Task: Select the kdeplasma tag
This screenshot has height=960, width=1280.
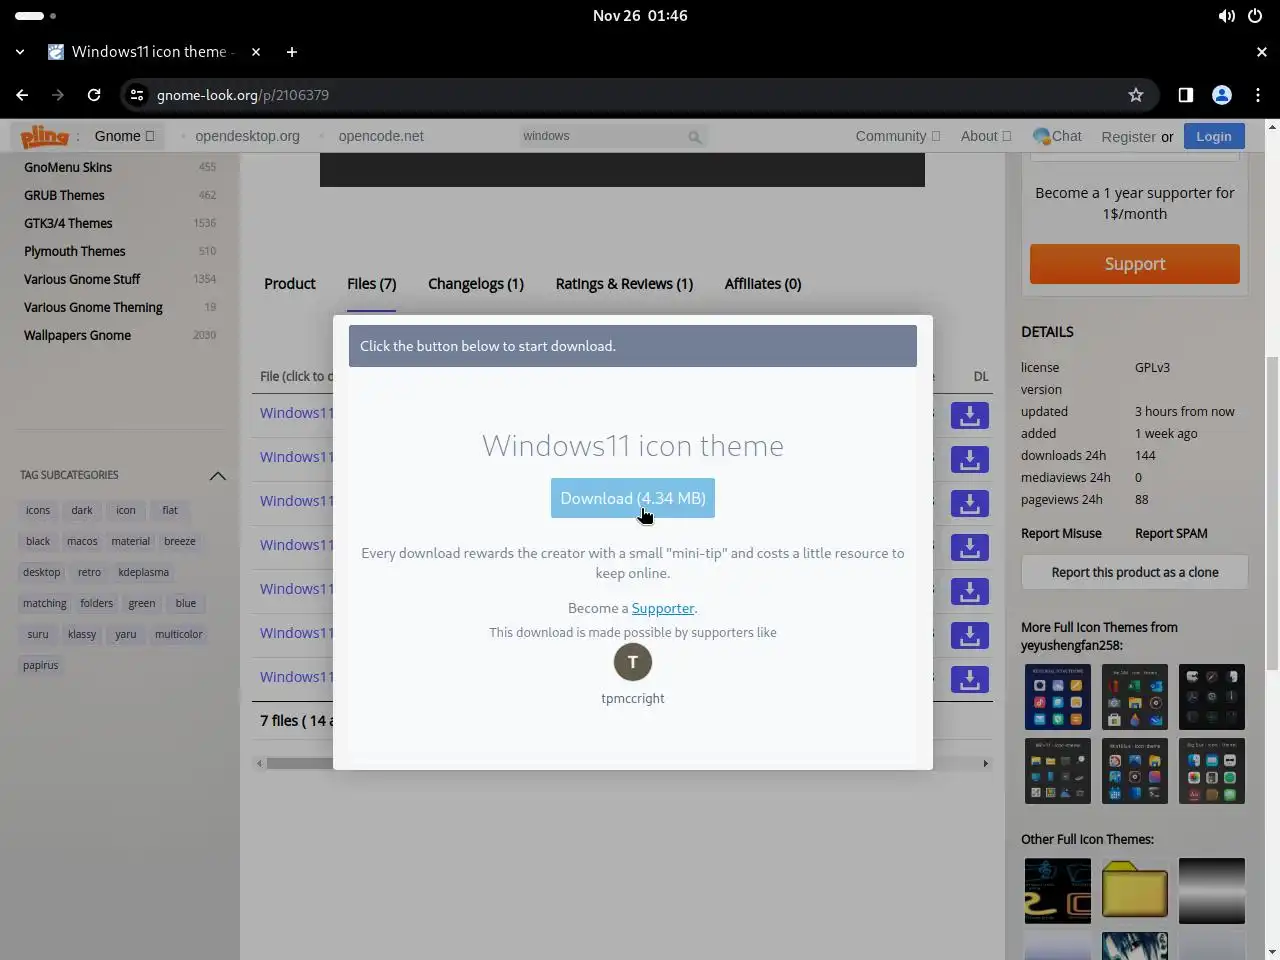Action: pyautogui.click(x=143, y=572)
